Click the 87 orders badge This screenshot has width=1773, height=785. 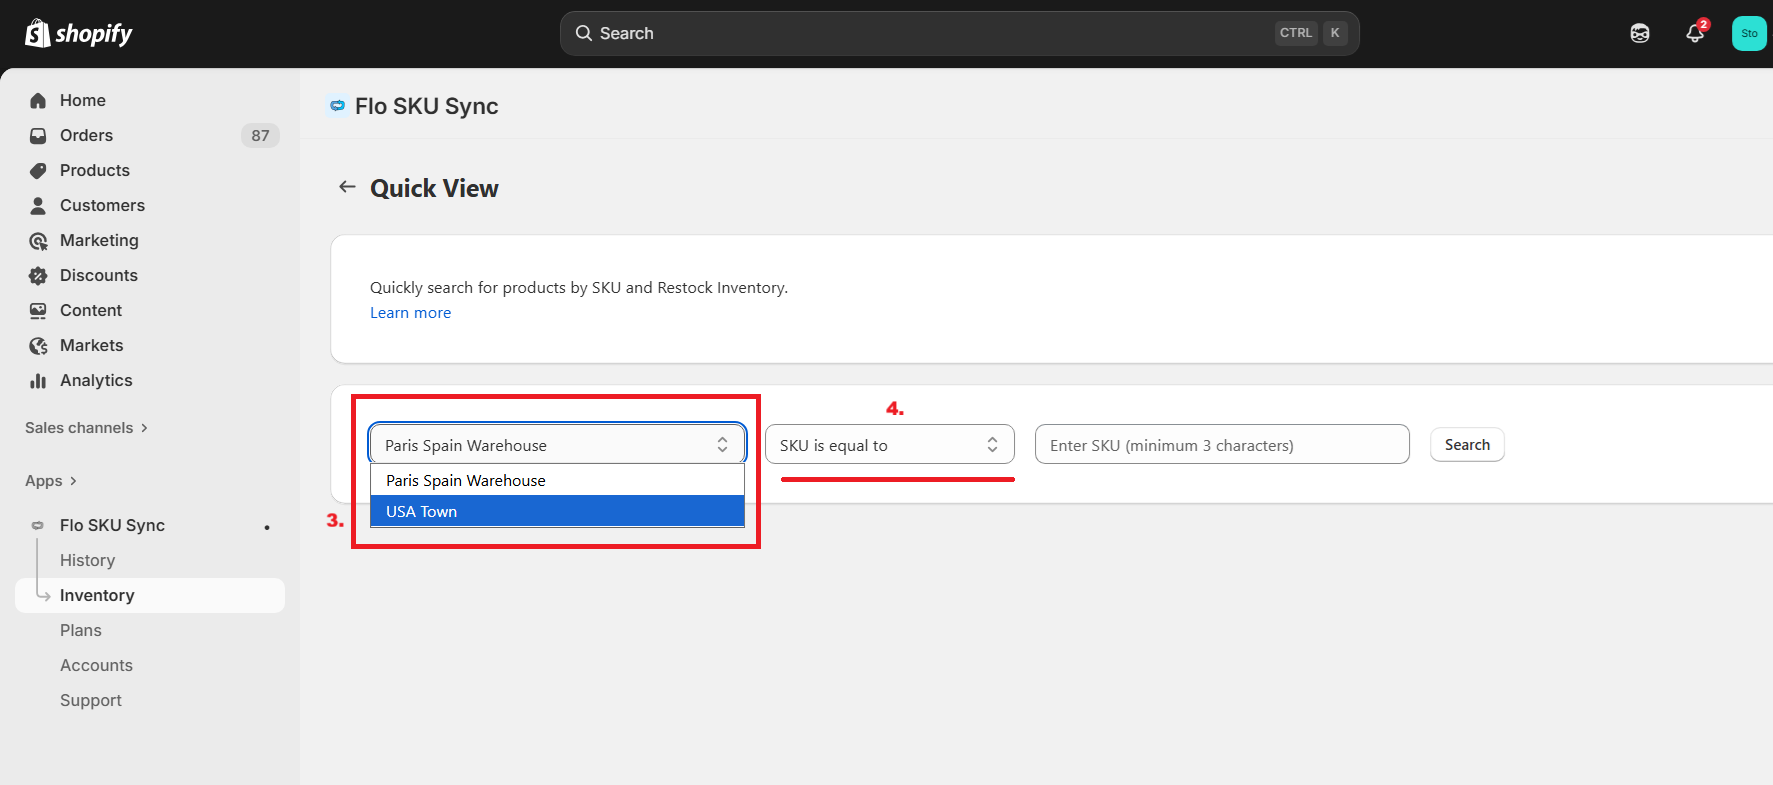click(x=260, y=135)
